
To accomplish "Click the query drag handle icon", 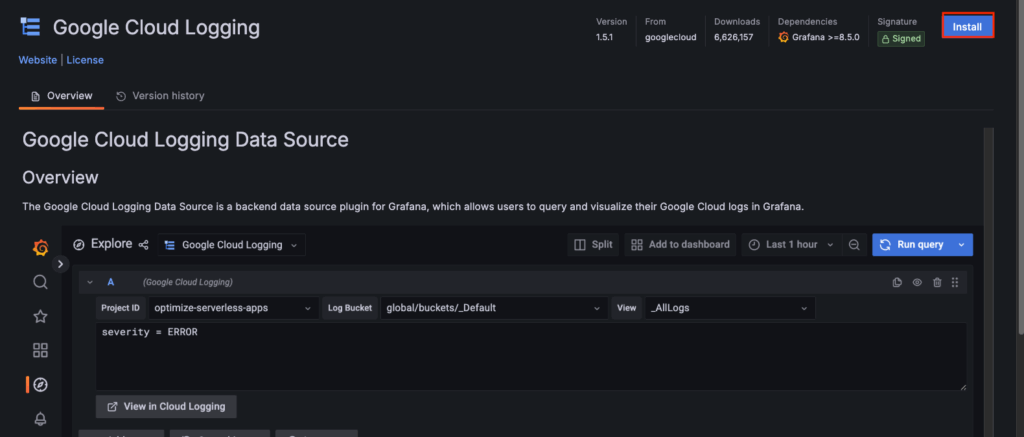I will (x=955, y=282).
